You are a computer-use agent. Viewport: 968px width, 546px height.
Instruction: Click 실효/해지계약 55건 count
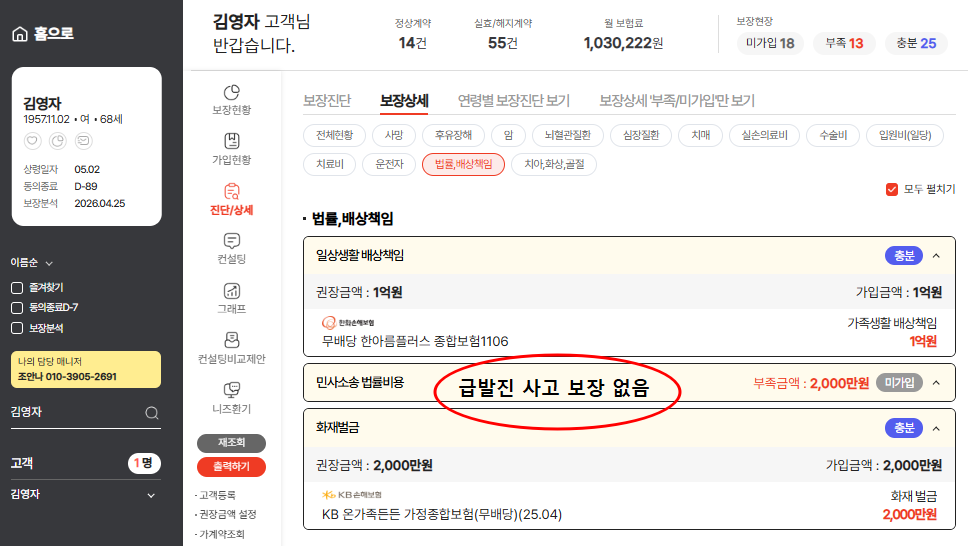(503, 43)
